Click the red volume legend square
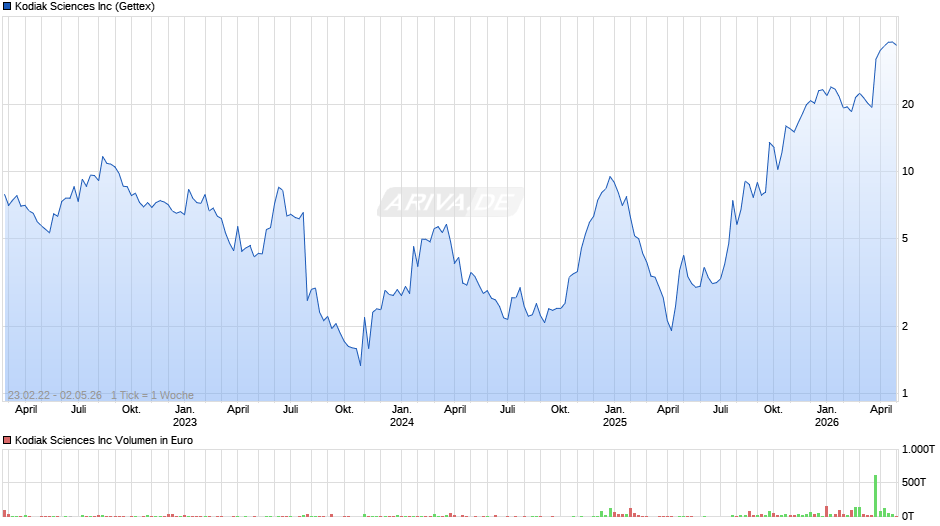940x526 pixels. click(x=7, y=440)
